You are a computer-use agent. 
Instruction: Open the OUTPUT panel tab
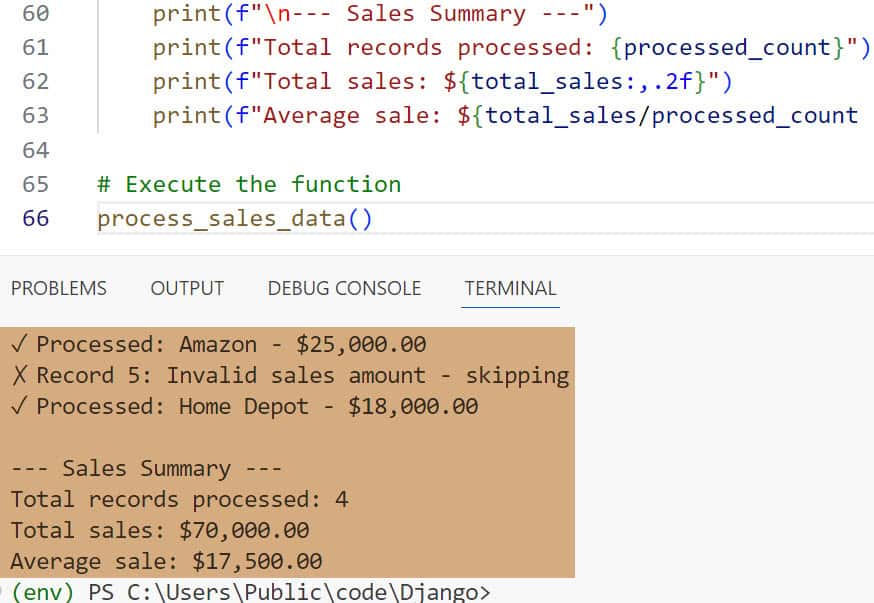tap(187, 288)
